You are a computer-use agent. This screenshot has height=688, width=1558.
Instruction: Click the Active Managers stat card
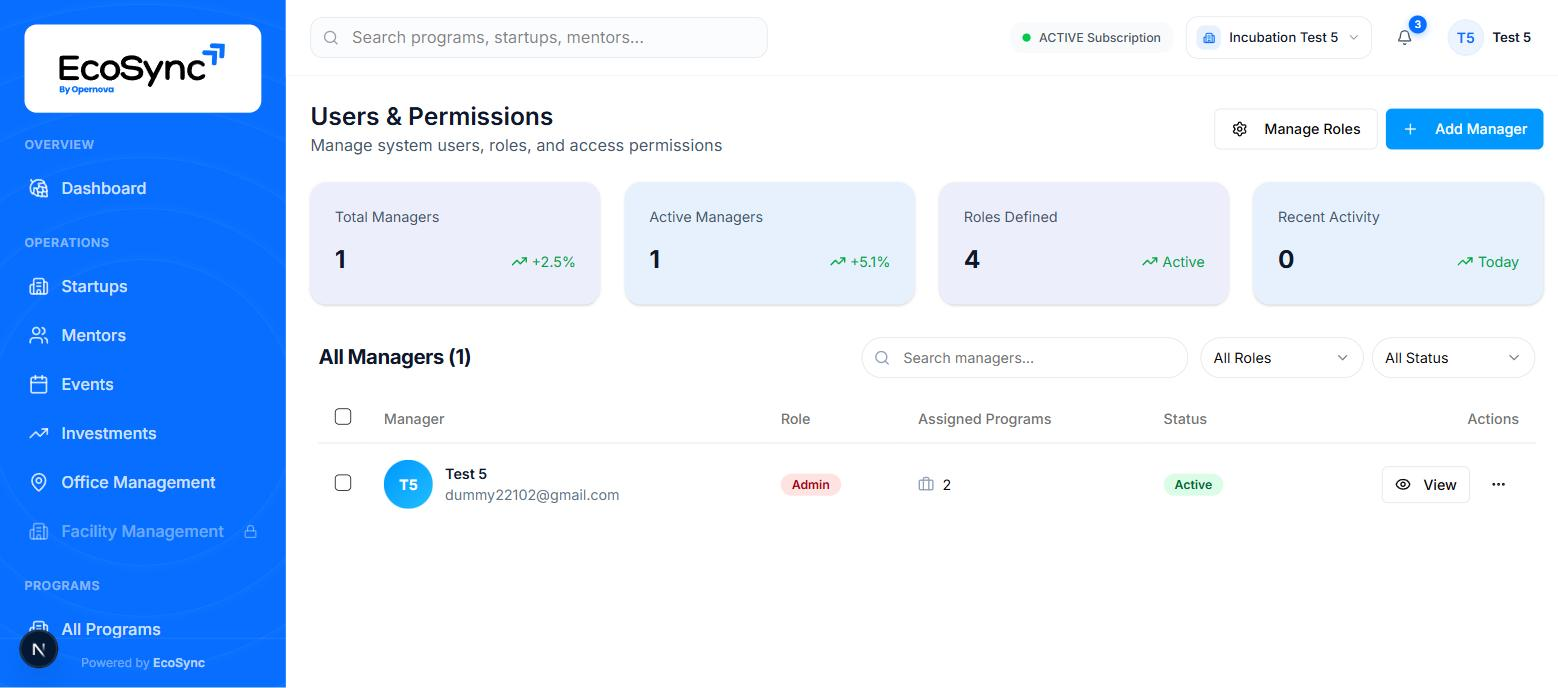[769, 243]
